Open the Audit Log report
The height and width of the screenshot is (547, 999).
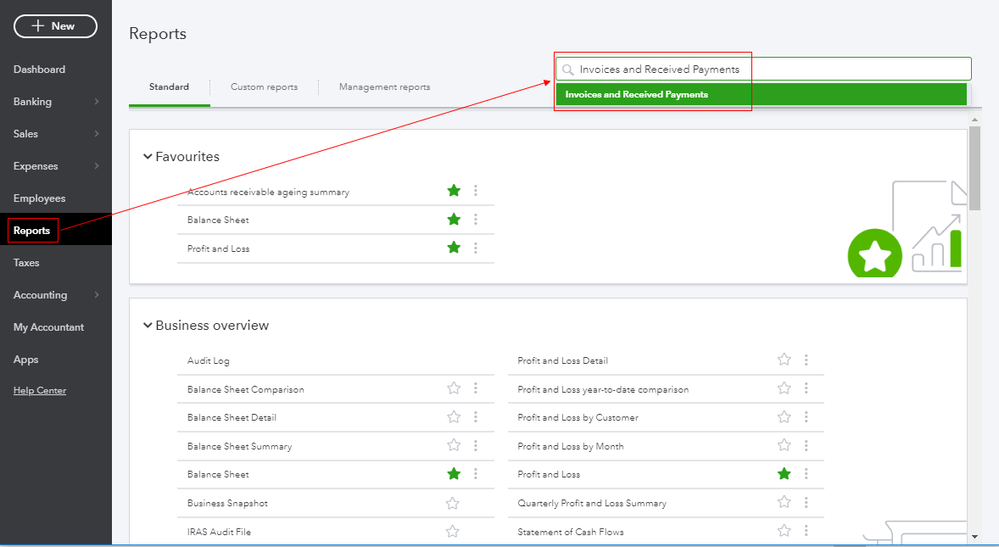tap(208, 361)
